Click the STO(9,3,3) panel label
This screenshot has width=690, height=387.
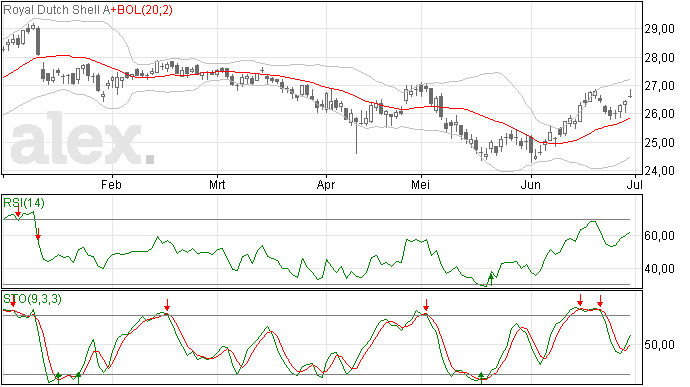32,299
